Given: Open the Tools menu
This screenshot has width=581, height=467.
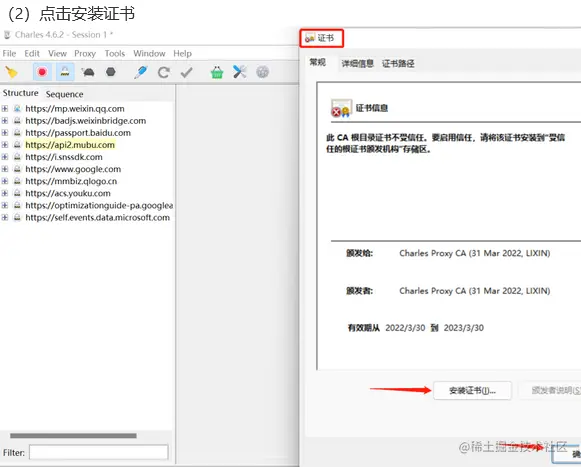Looking at the screenshot, I should coord(114,53).
